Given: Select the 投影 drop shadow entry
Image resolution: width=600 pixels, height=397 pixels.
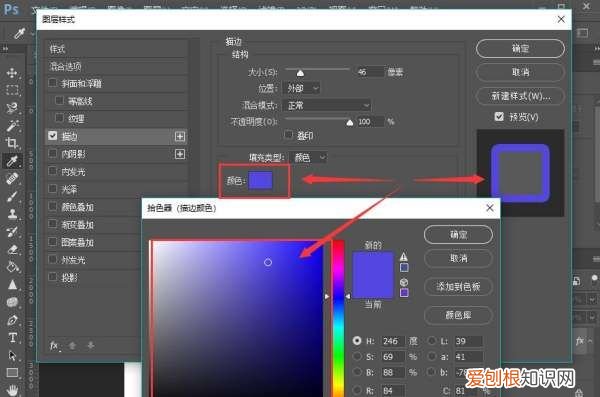Looking at the screenshot, I should tap(70, 278).
